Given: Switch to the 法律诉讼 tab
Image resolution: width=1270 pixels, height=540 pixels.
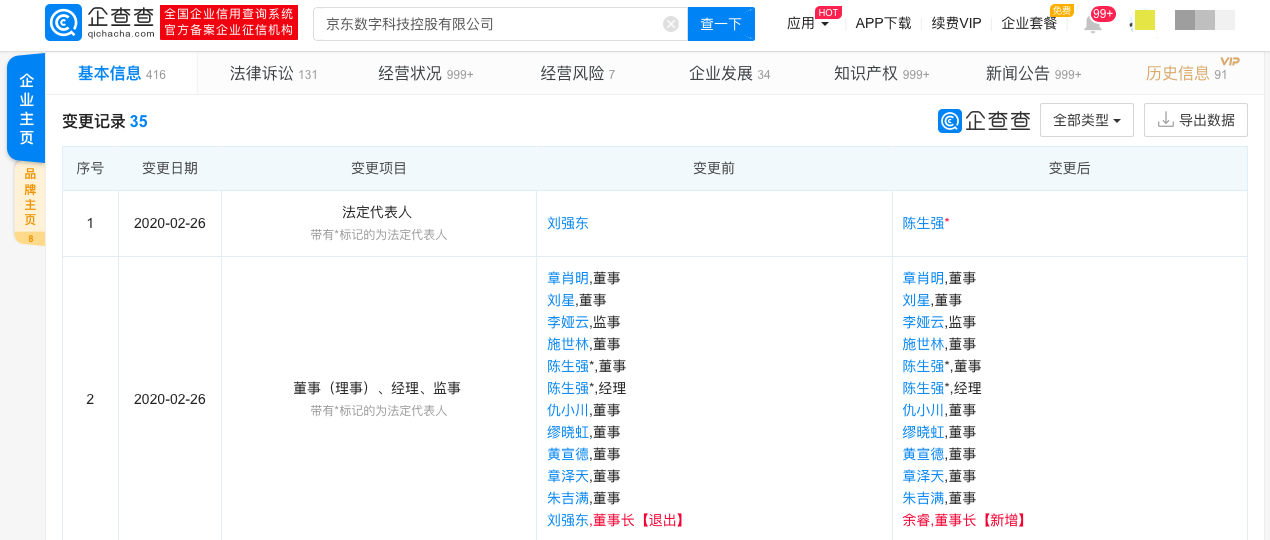Looking at the screenshot, I should click(273, 73).
